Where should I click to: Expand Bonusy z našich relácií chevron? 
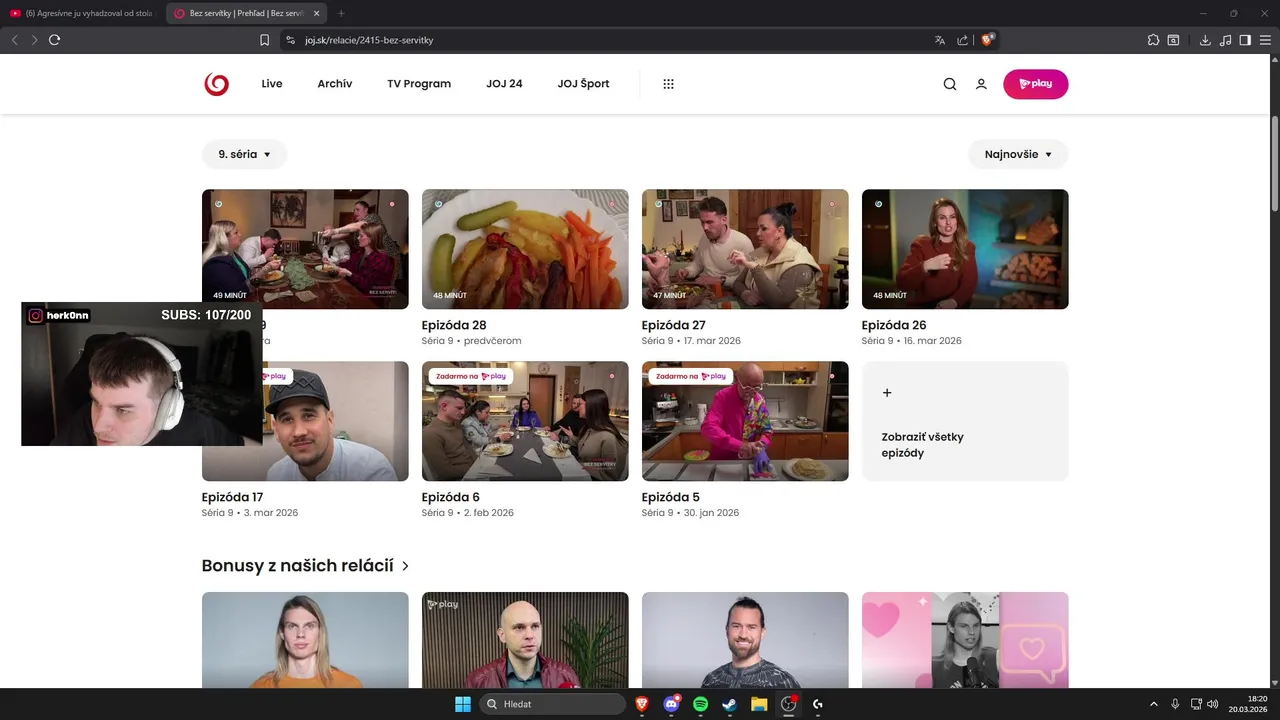pyautogui.click(x=405, y=566)
